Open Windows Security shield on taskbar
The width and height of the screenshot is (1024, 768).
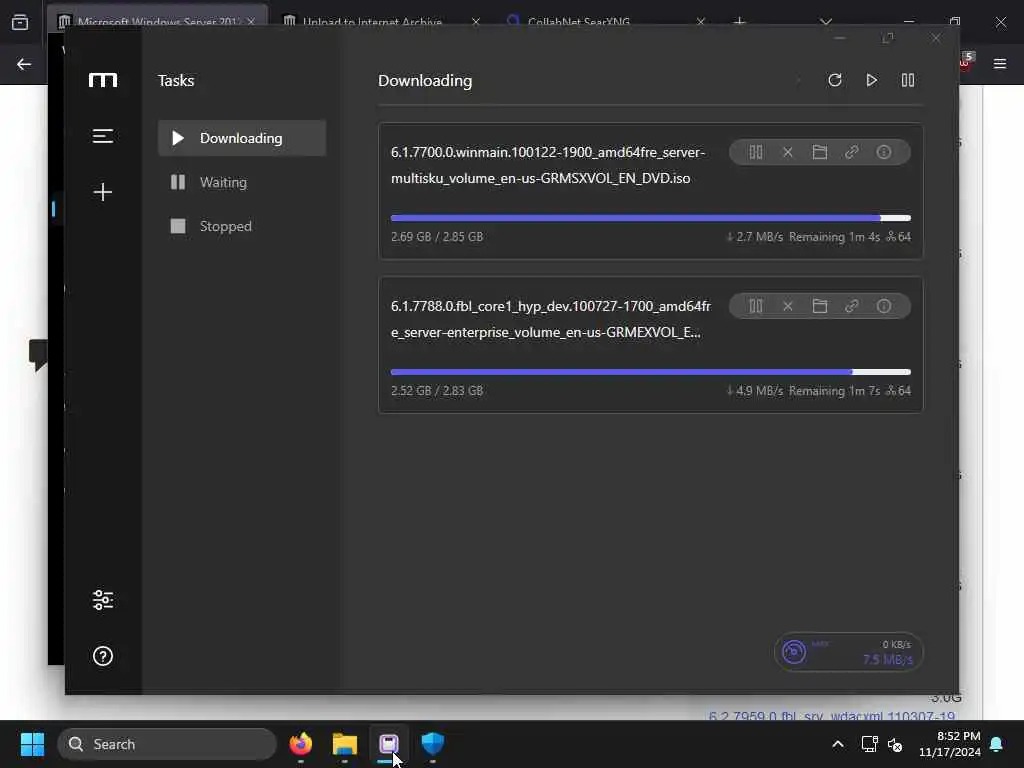(432, 743)
